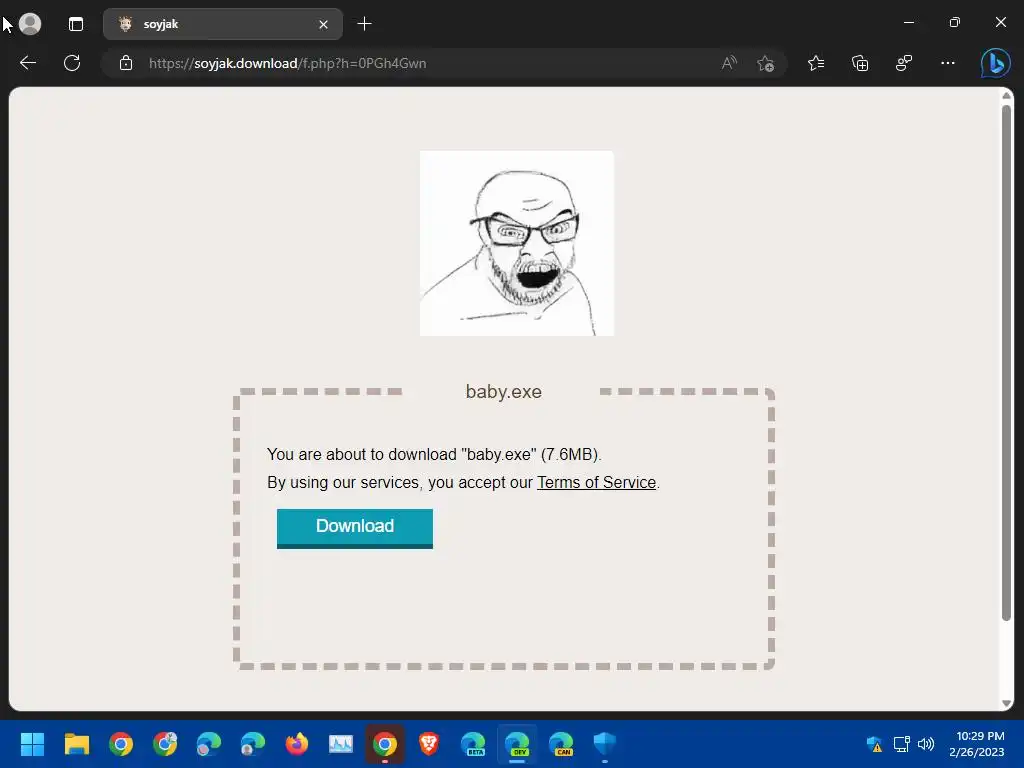
Task: Open browser profile sync icon in toolbar
Action: click(904, 63)
